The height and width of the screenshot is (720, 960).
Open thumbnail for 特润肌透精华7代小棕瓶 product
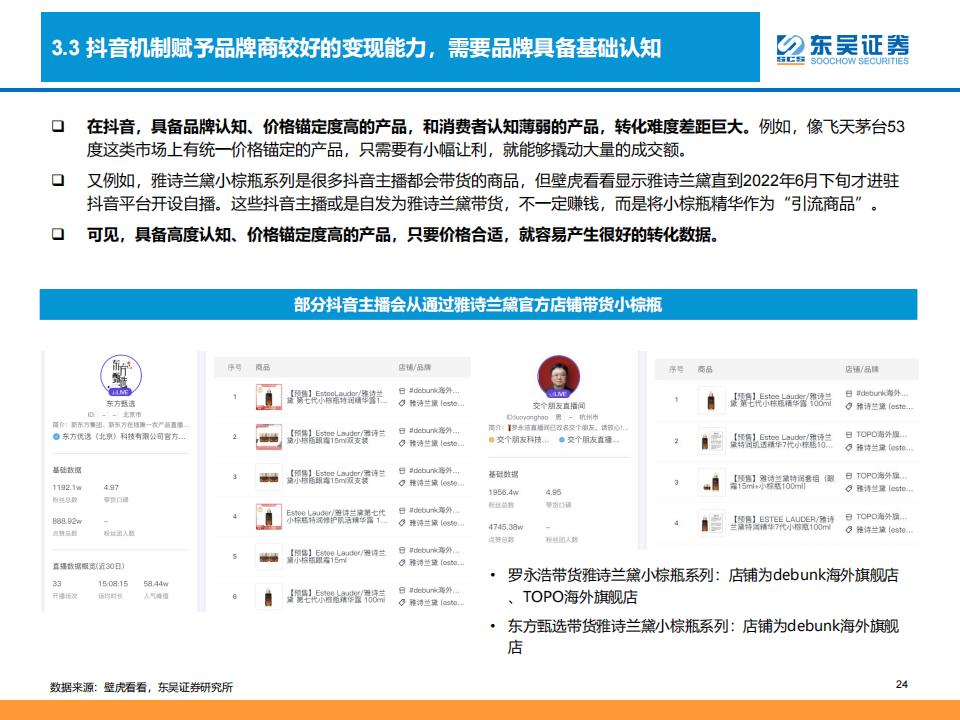click(711, 441)
